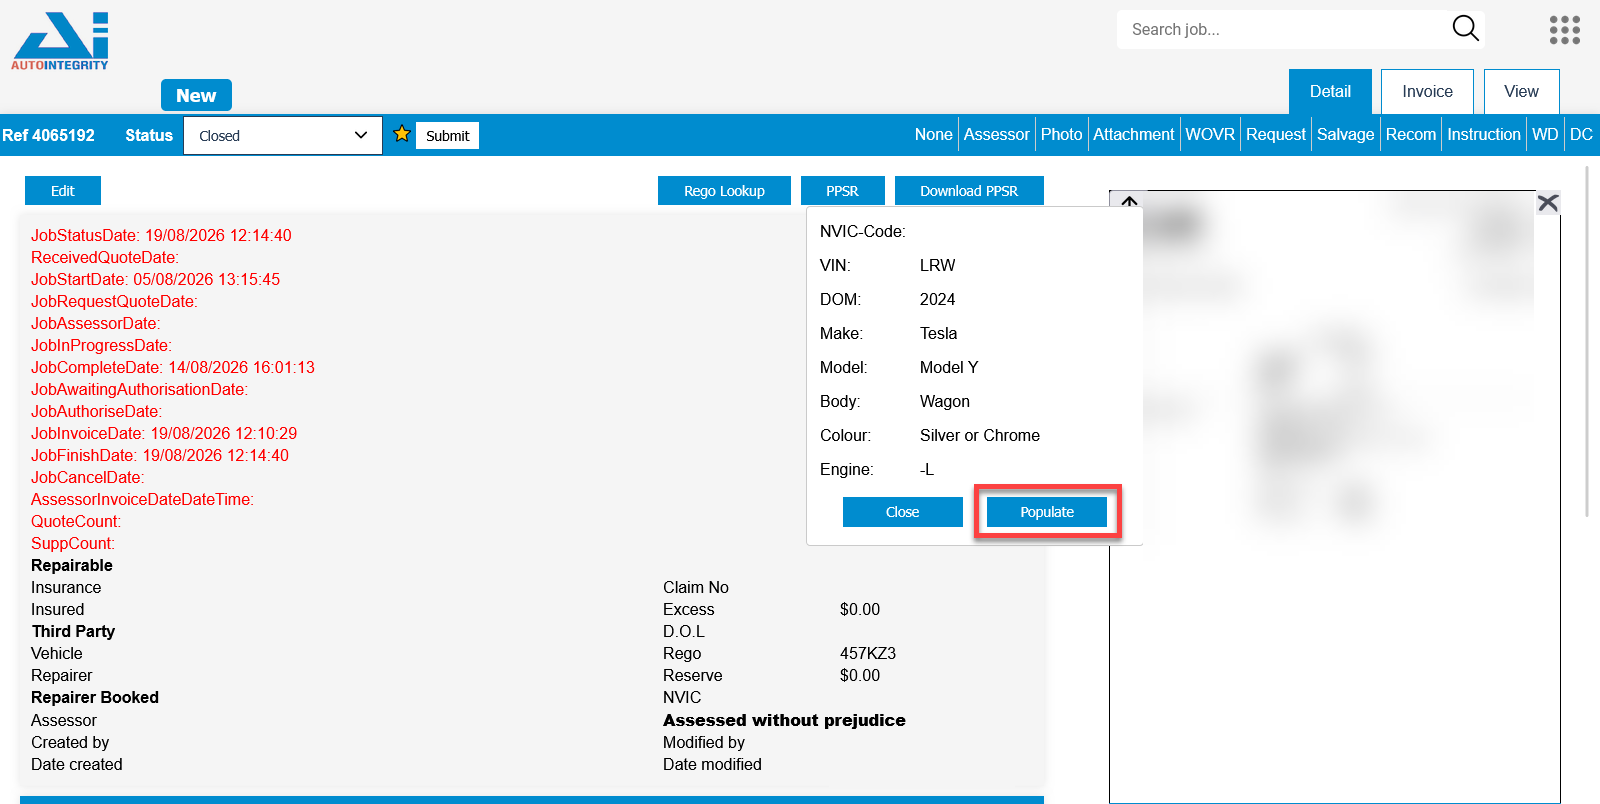Select the Detail tab

(x=1330, y=92)
